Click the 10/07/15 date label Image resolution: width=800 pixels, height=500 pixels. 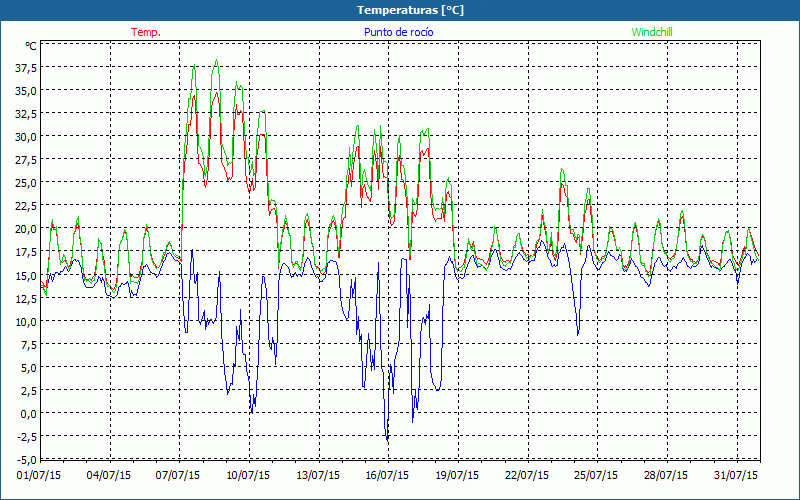pos(248,476)
